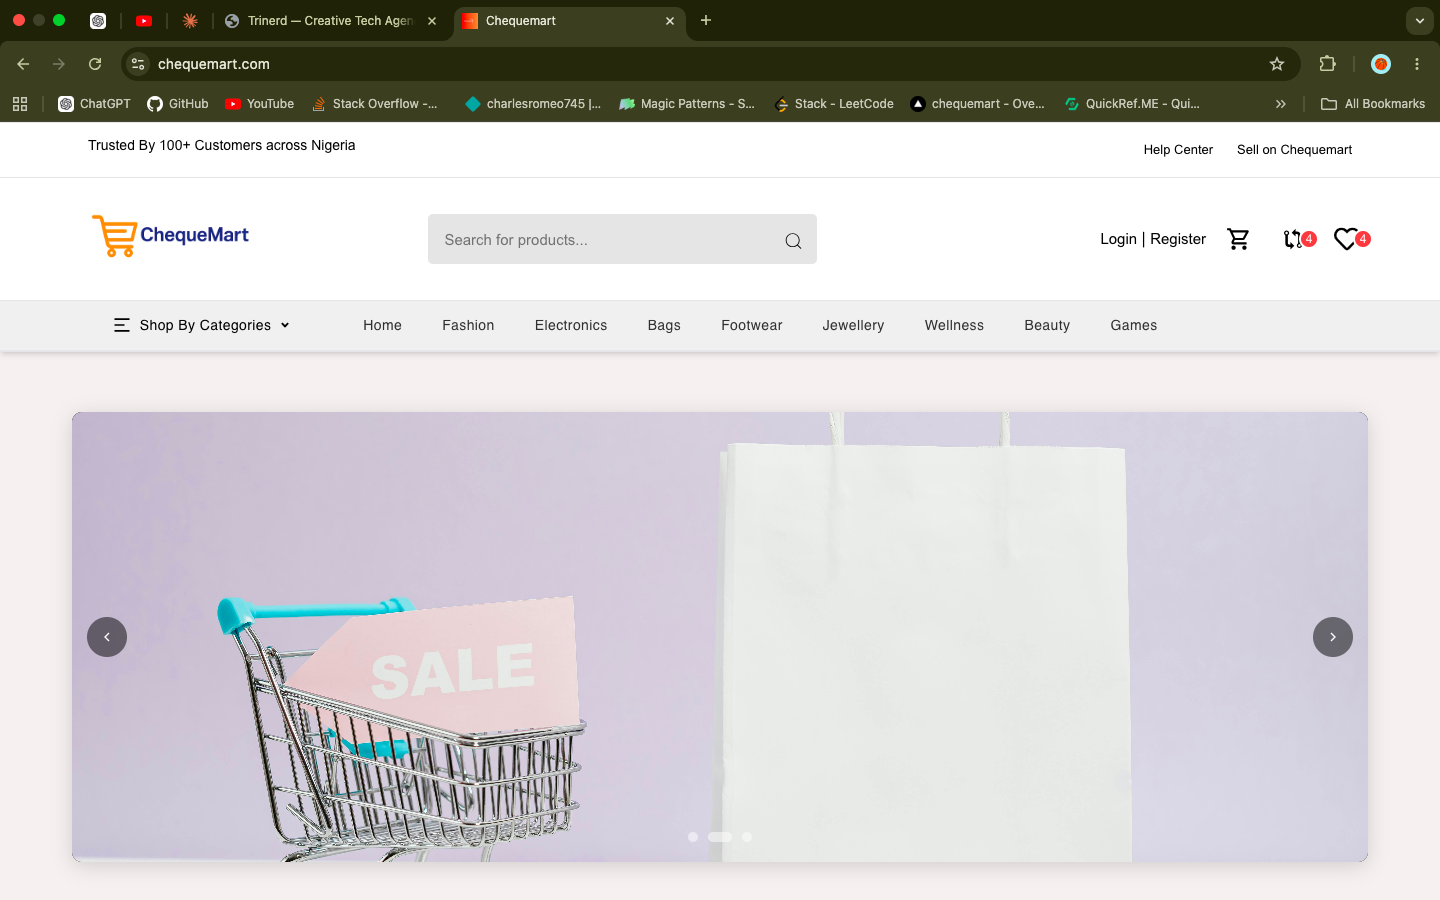The width and height of the screenshot is (1440, 900).
Task: Open a new browser tab
Action: point(706,20)
